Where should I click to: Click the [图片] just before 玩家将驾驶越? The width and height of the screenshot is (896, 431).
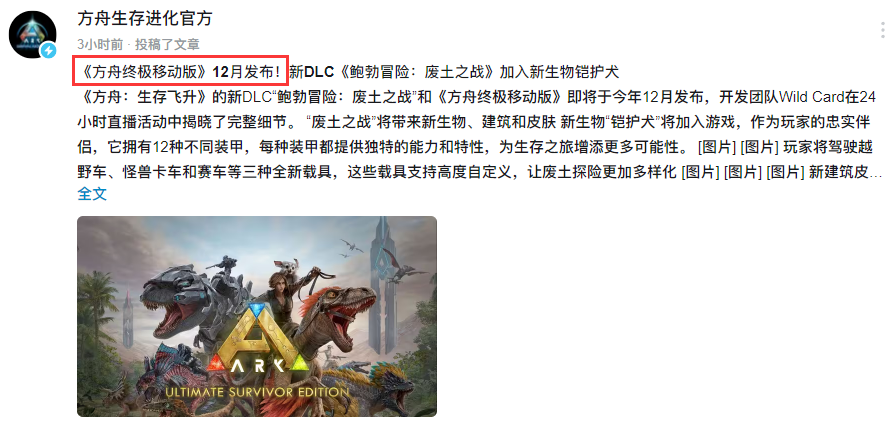[759, 146]
